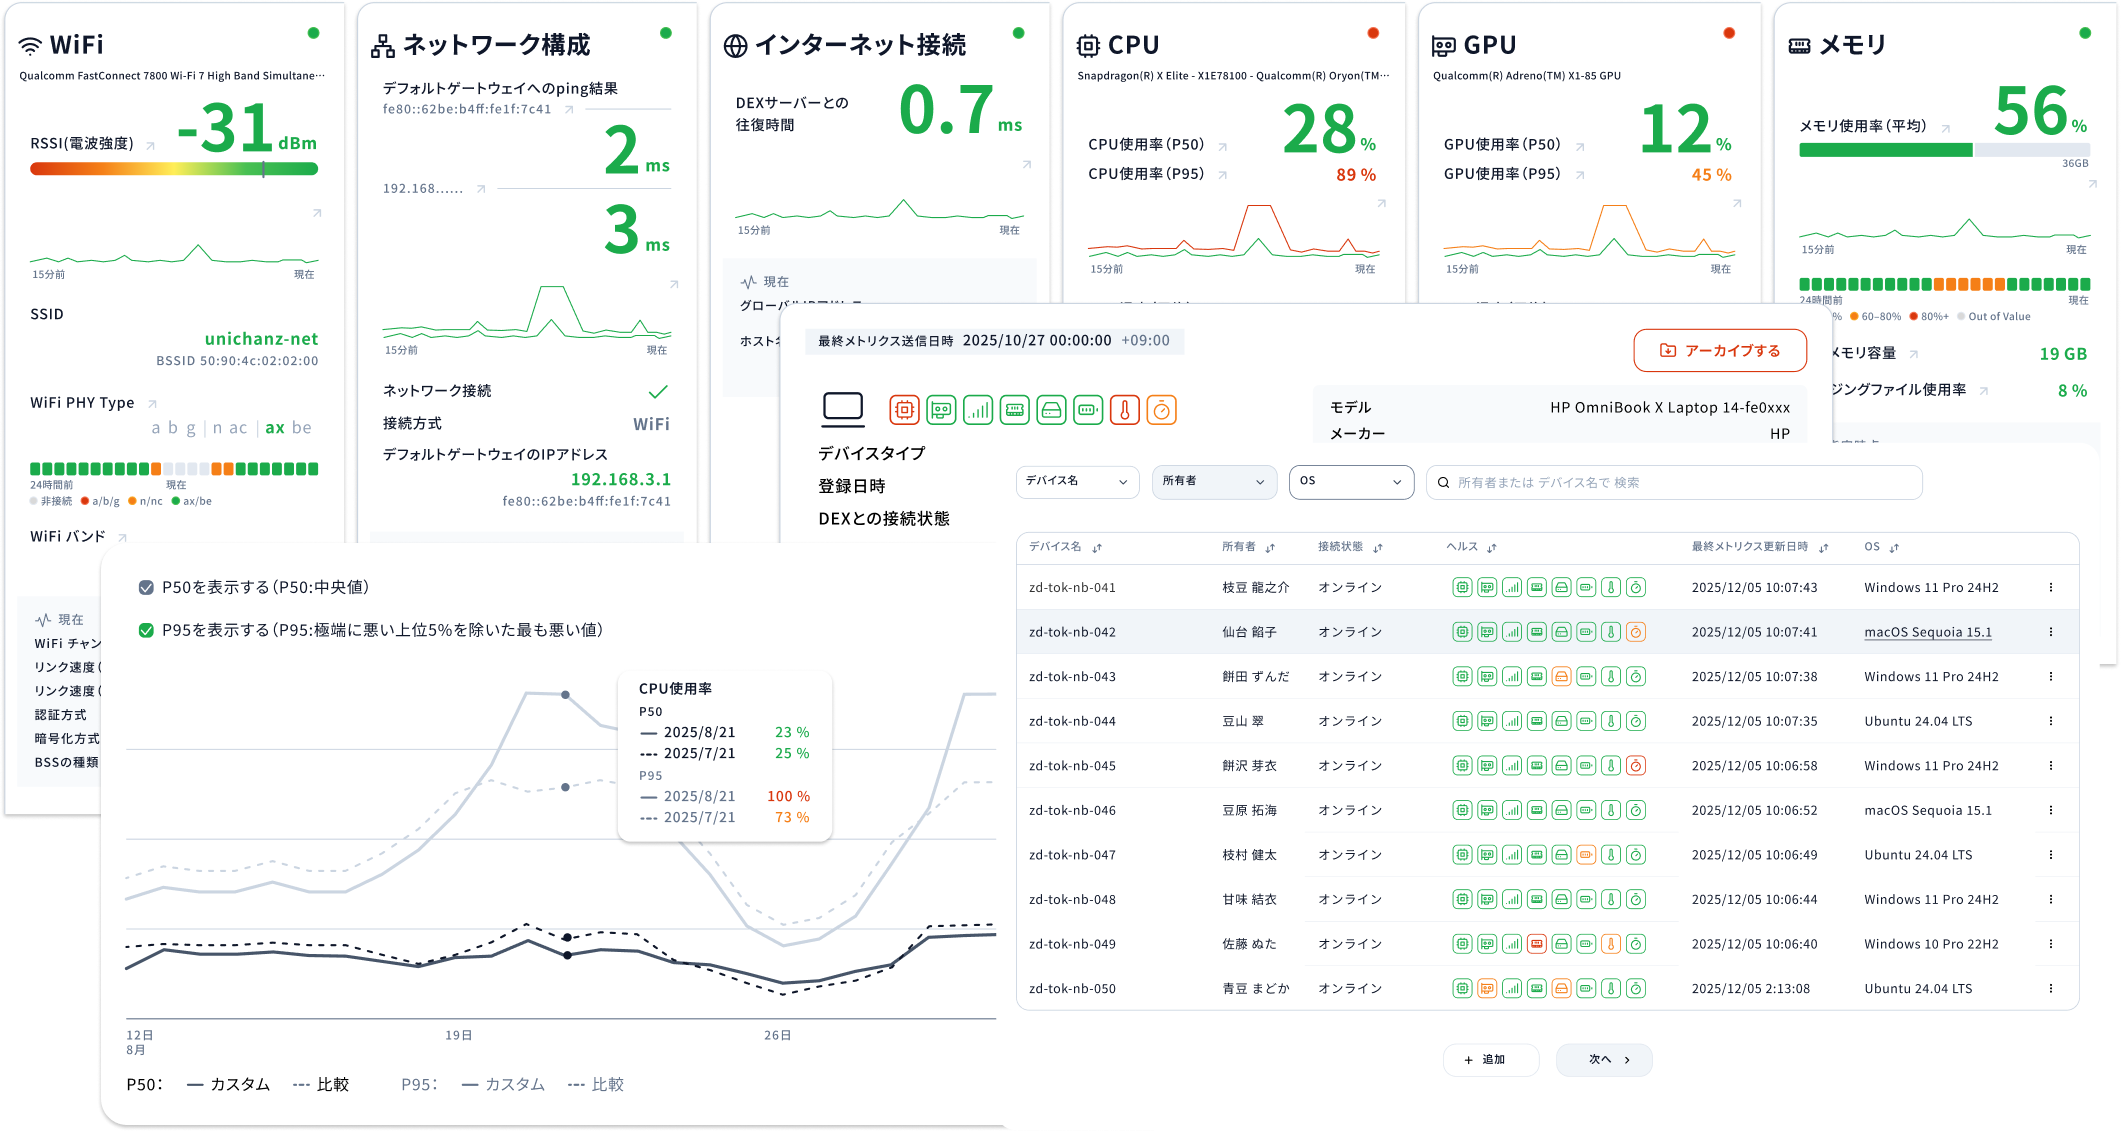Toggle the P50 median display checkbox

(x=146, y=588)
